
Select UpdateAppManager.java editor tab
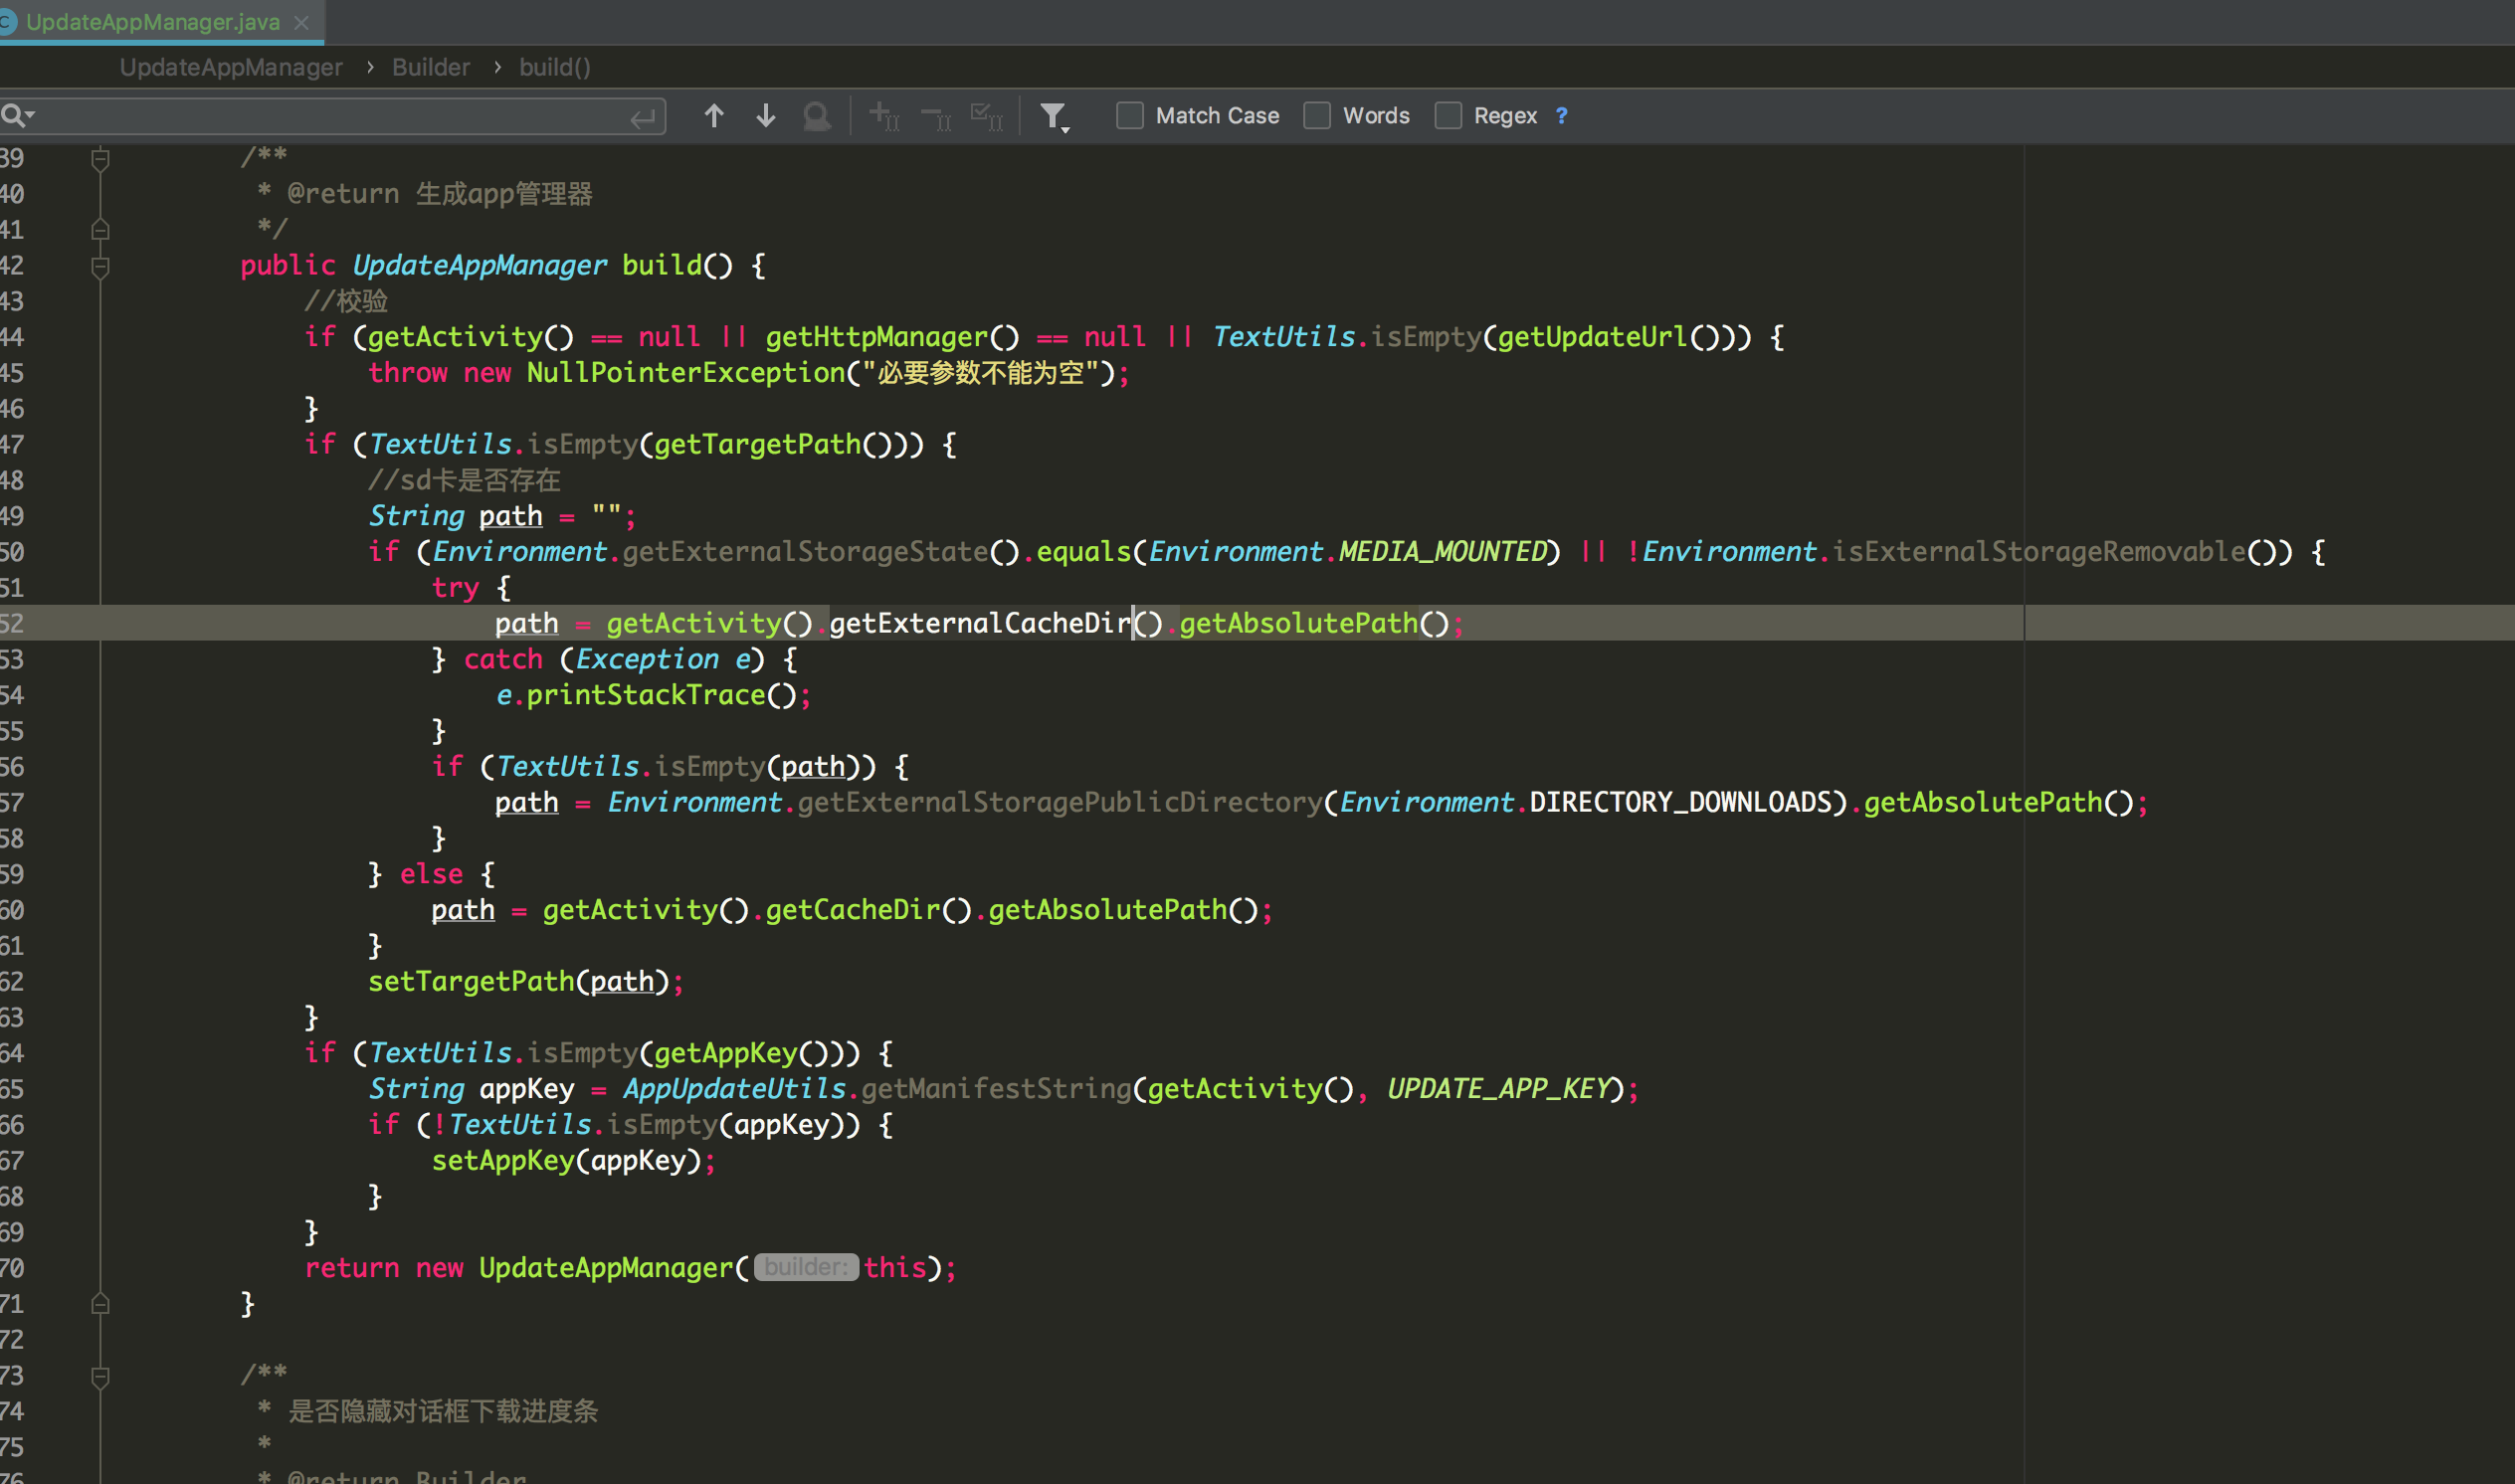(x=152, y=21)
